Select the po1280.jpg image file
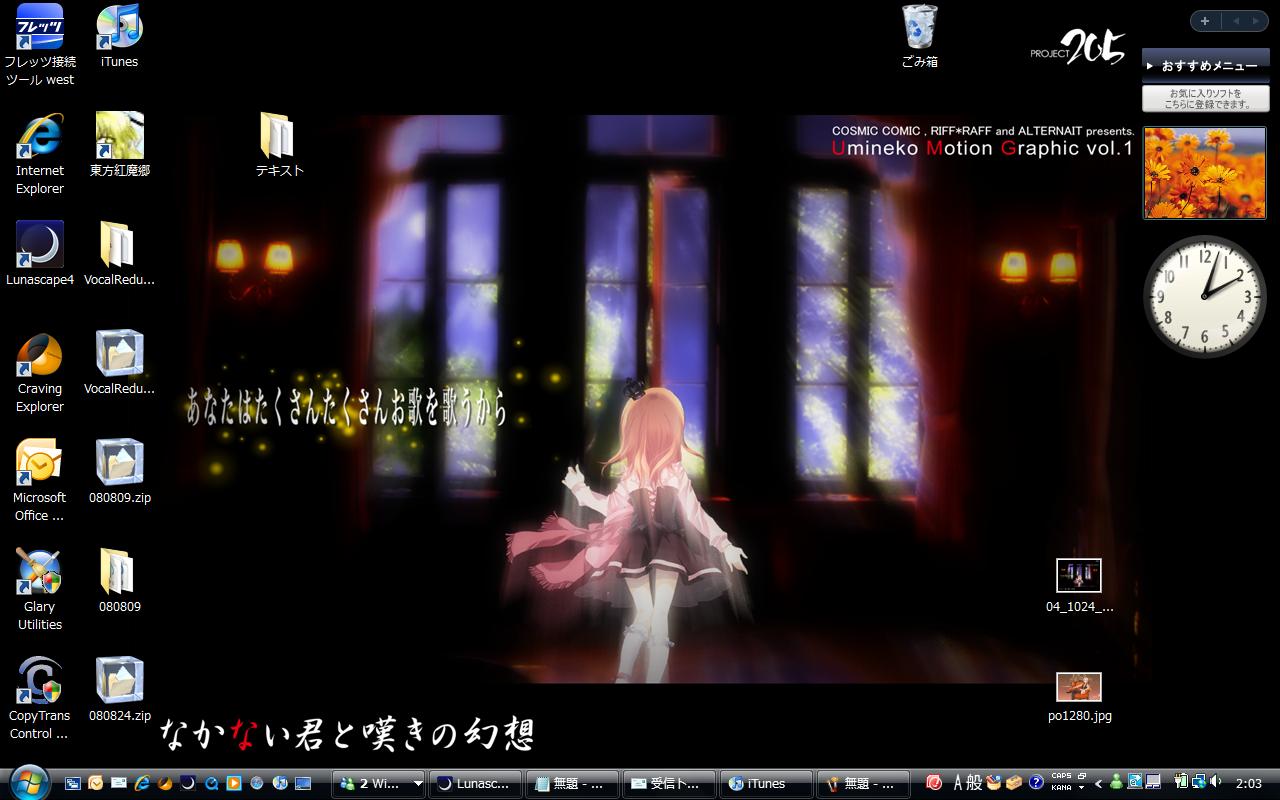Screen dimensions: 1280x800 1079,698
